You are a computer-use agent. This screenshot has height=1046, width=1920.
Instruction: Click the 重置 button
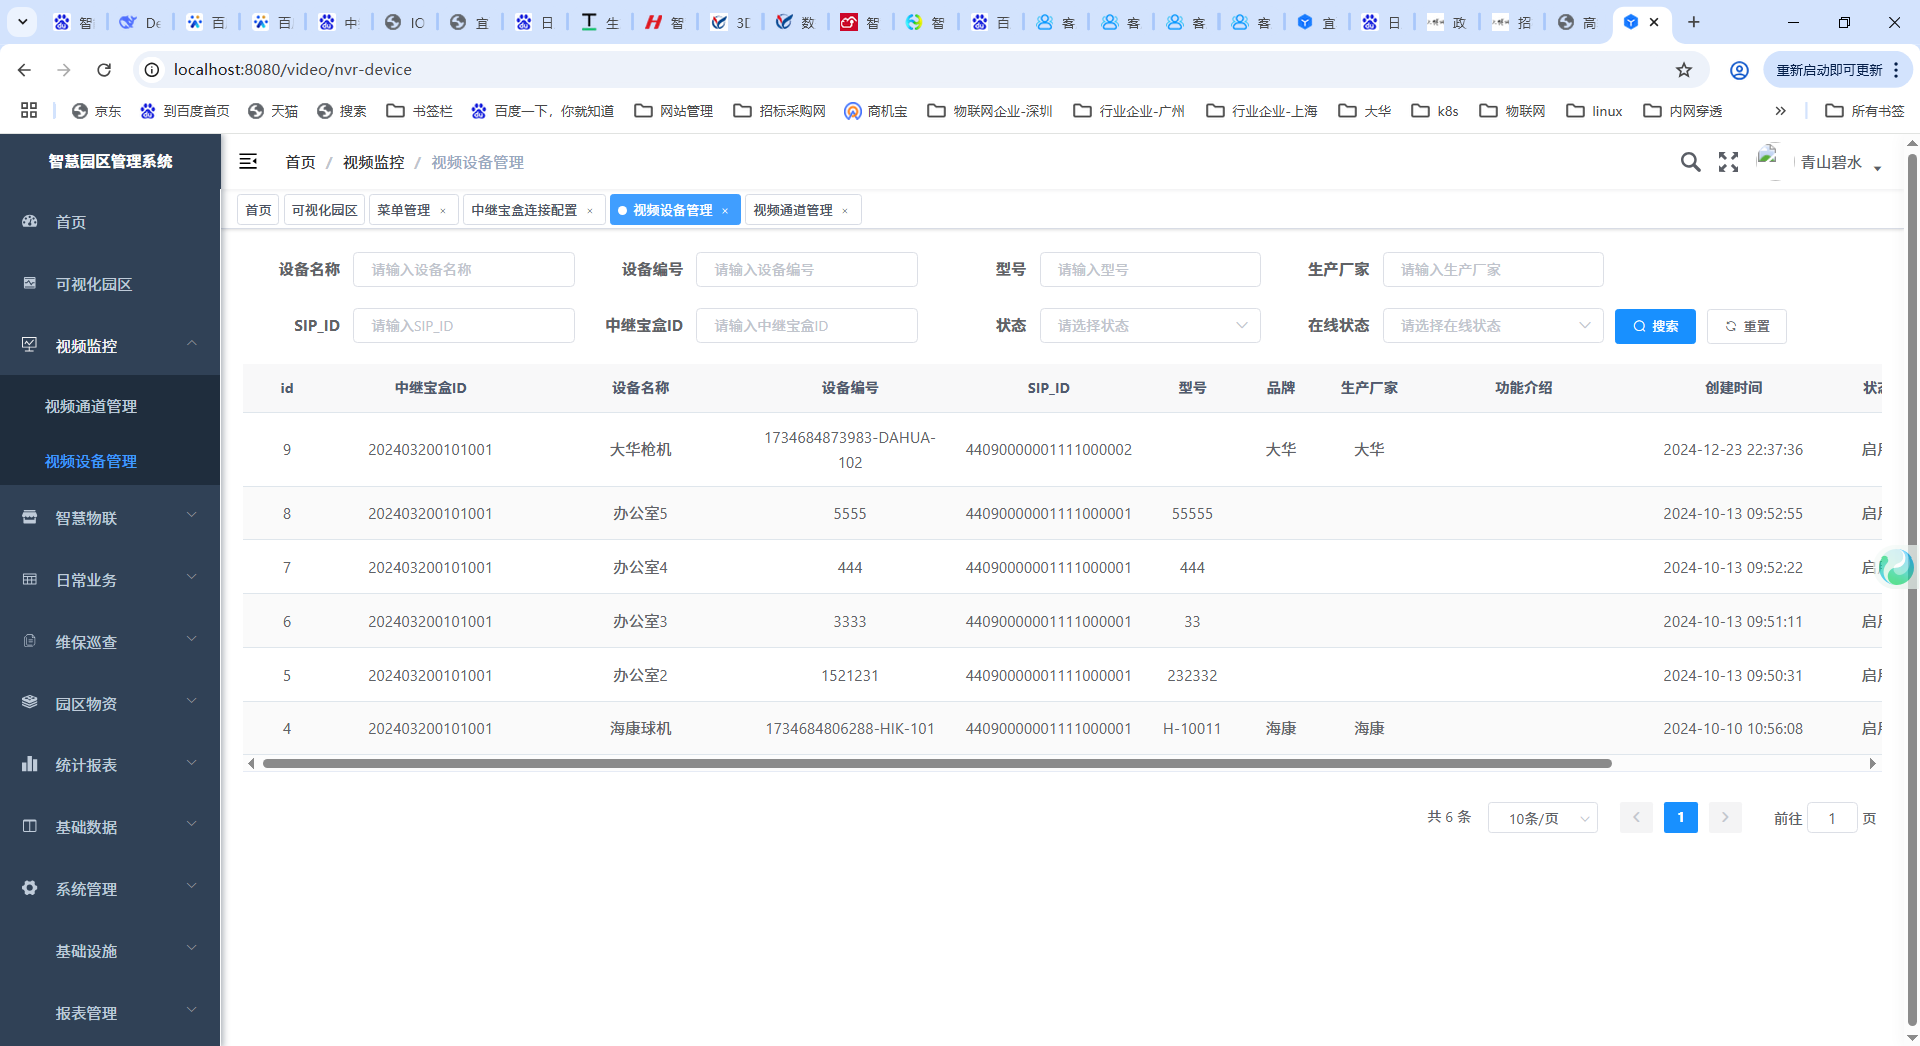coord(1746,326)
